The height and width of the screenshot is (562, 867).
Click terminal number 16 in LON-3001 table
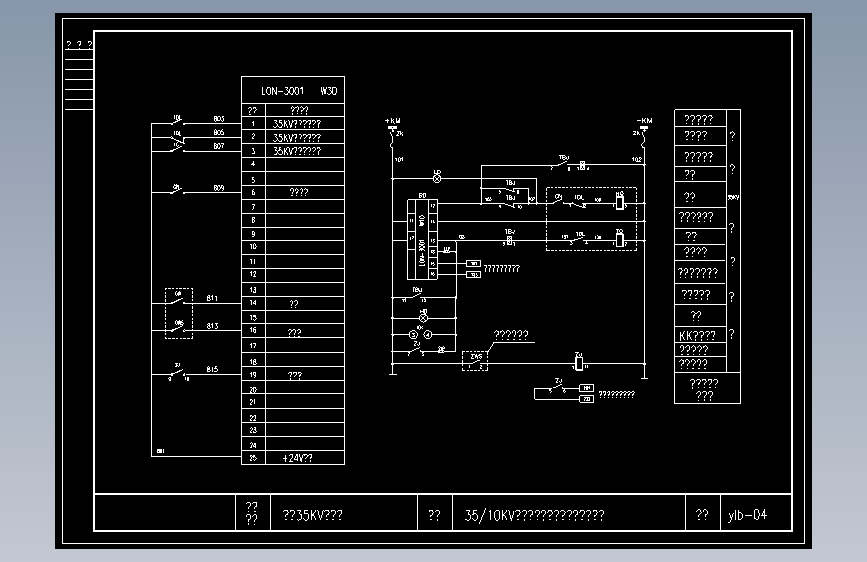click(253, 330)
